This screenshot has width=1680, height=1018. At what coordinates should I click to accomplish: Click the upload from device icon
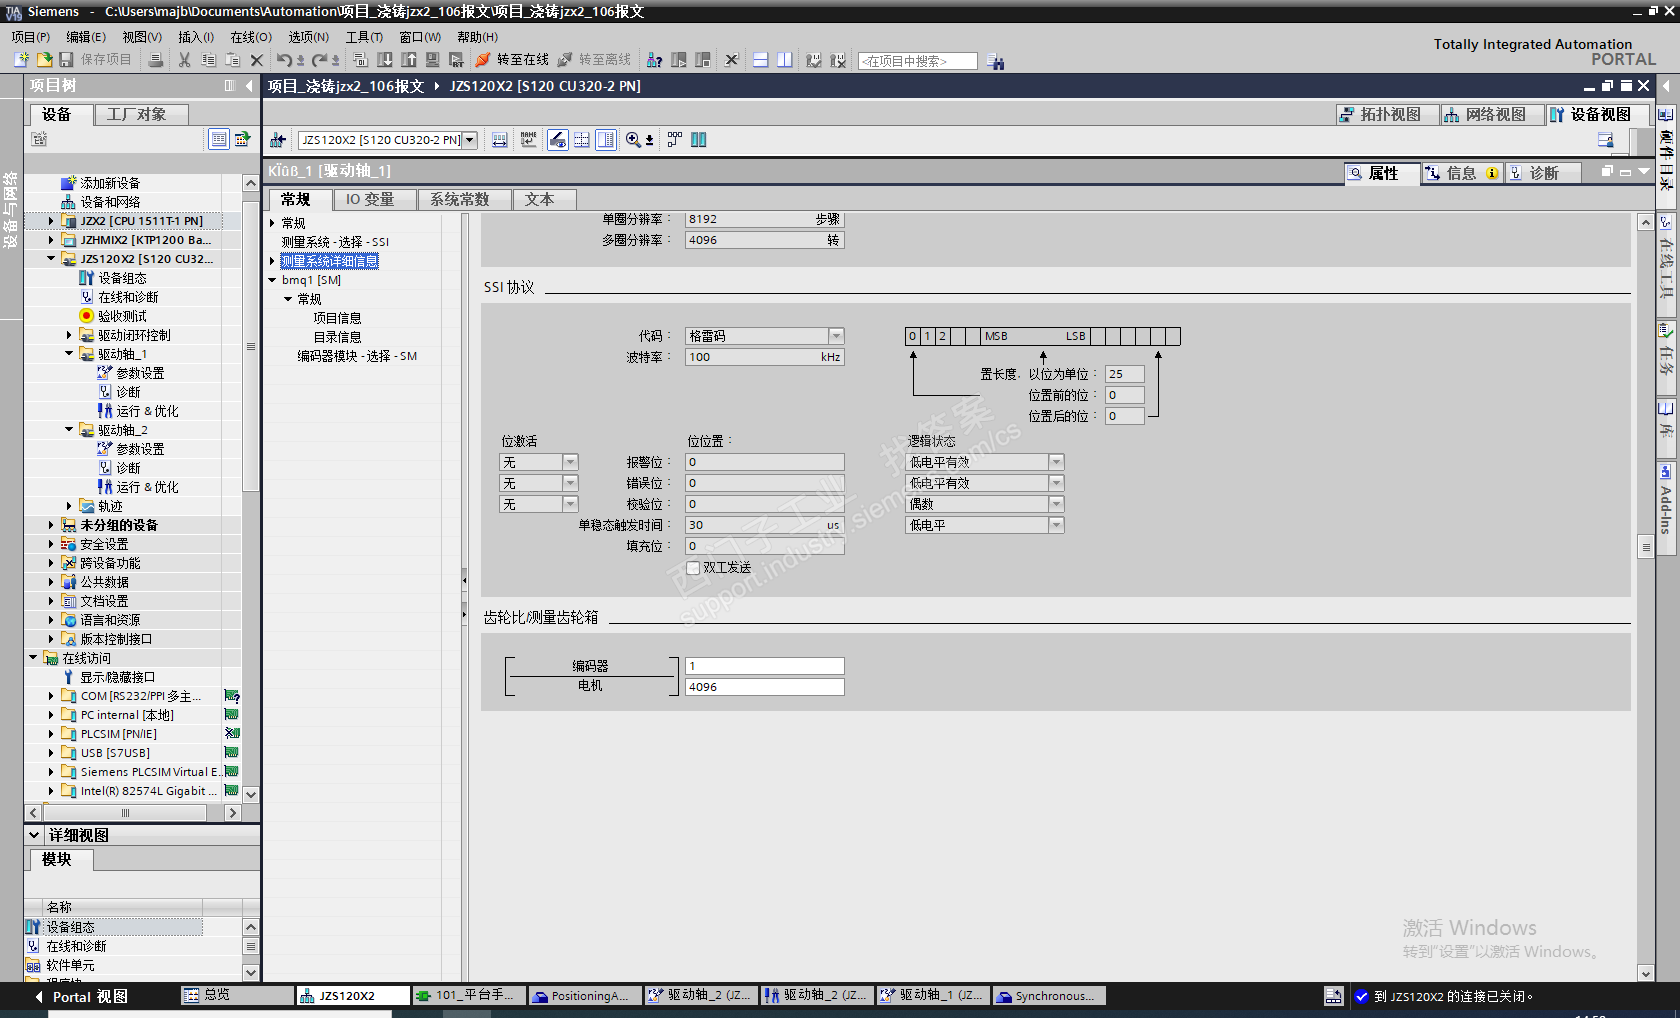409,60
